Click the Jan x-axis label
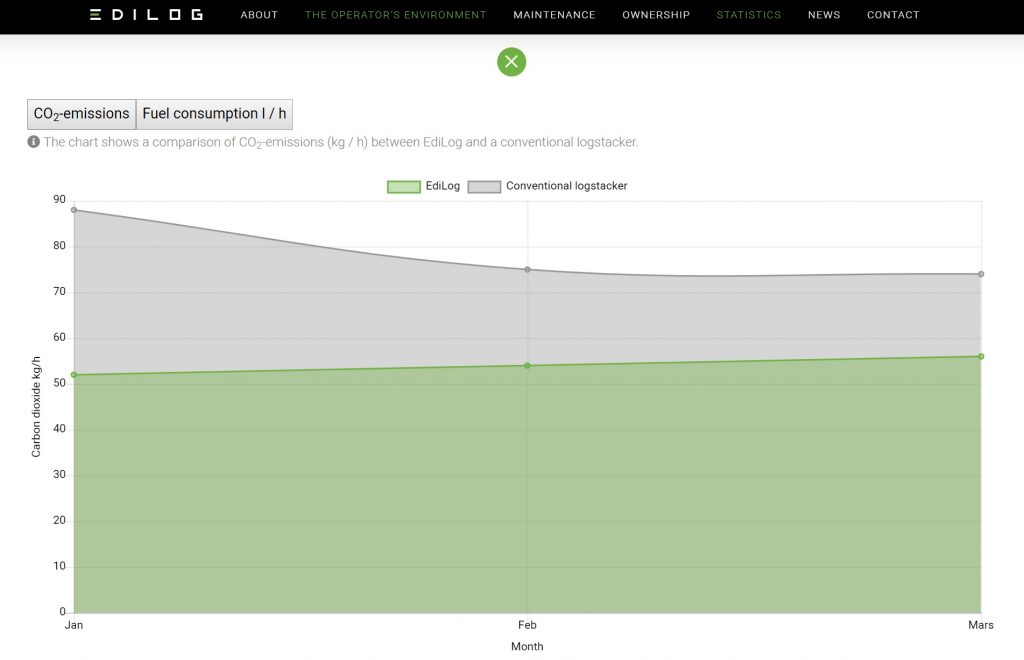 coord(74,625)
